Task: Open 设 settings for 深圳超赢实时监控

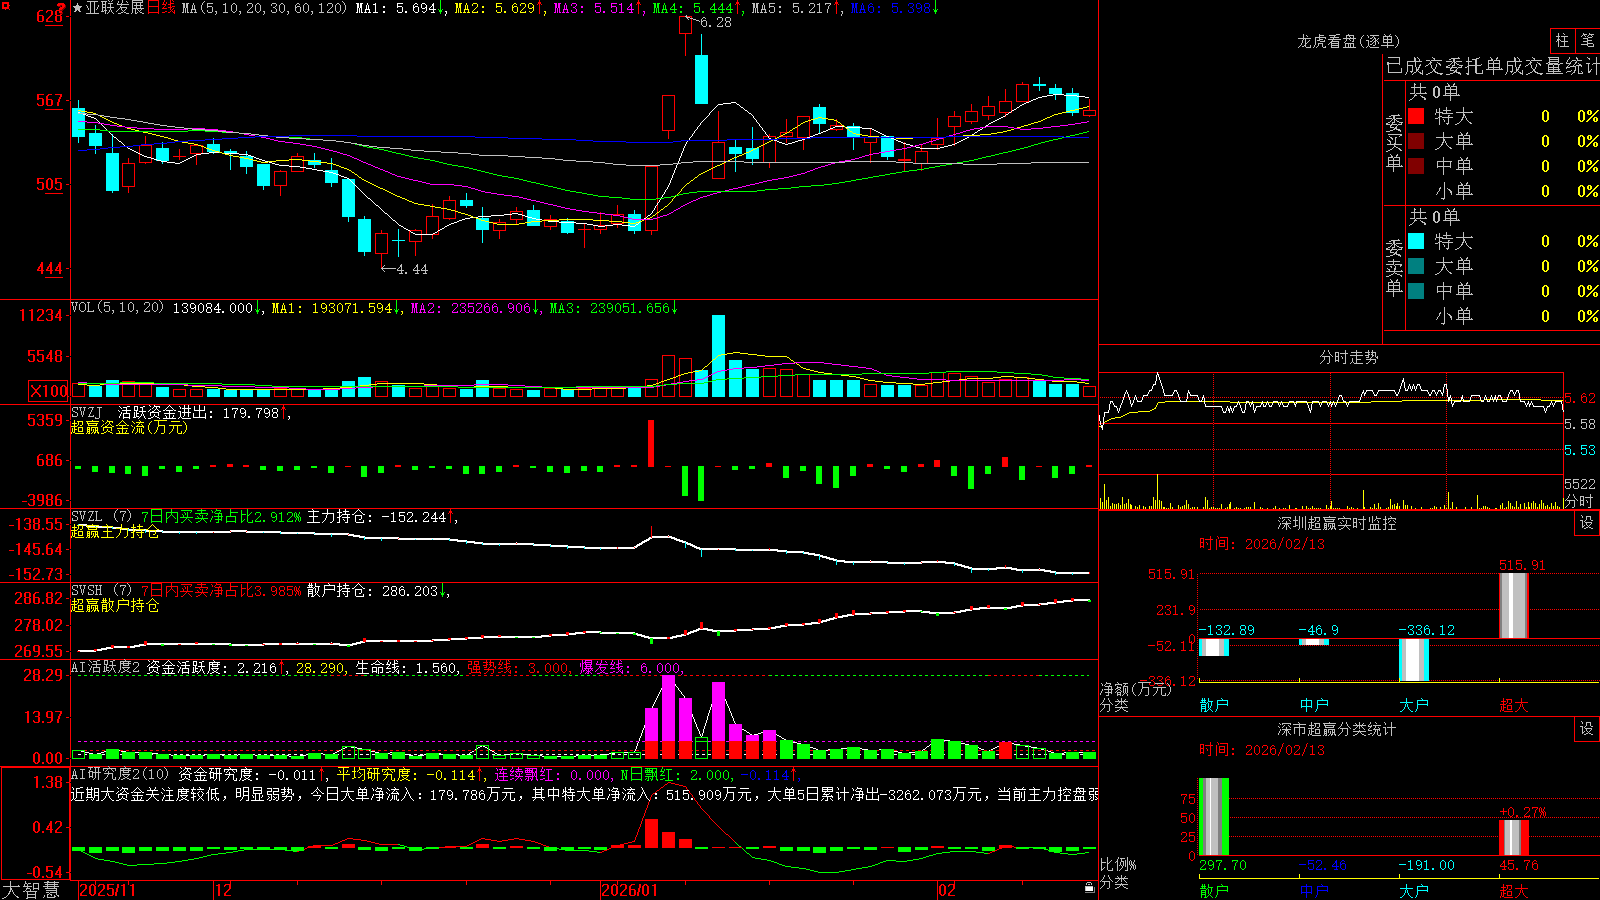Action: (1587, 523)
